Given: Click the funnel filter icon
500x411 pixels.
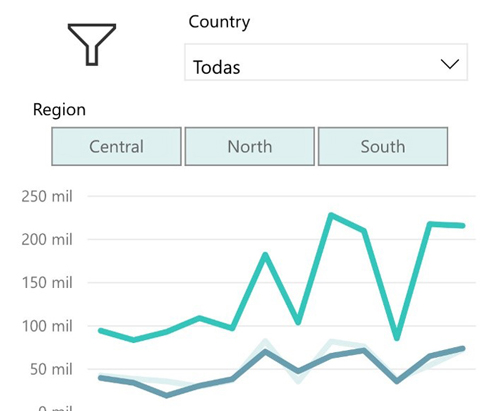Looking at the screenshot, I should coord(92,44).
